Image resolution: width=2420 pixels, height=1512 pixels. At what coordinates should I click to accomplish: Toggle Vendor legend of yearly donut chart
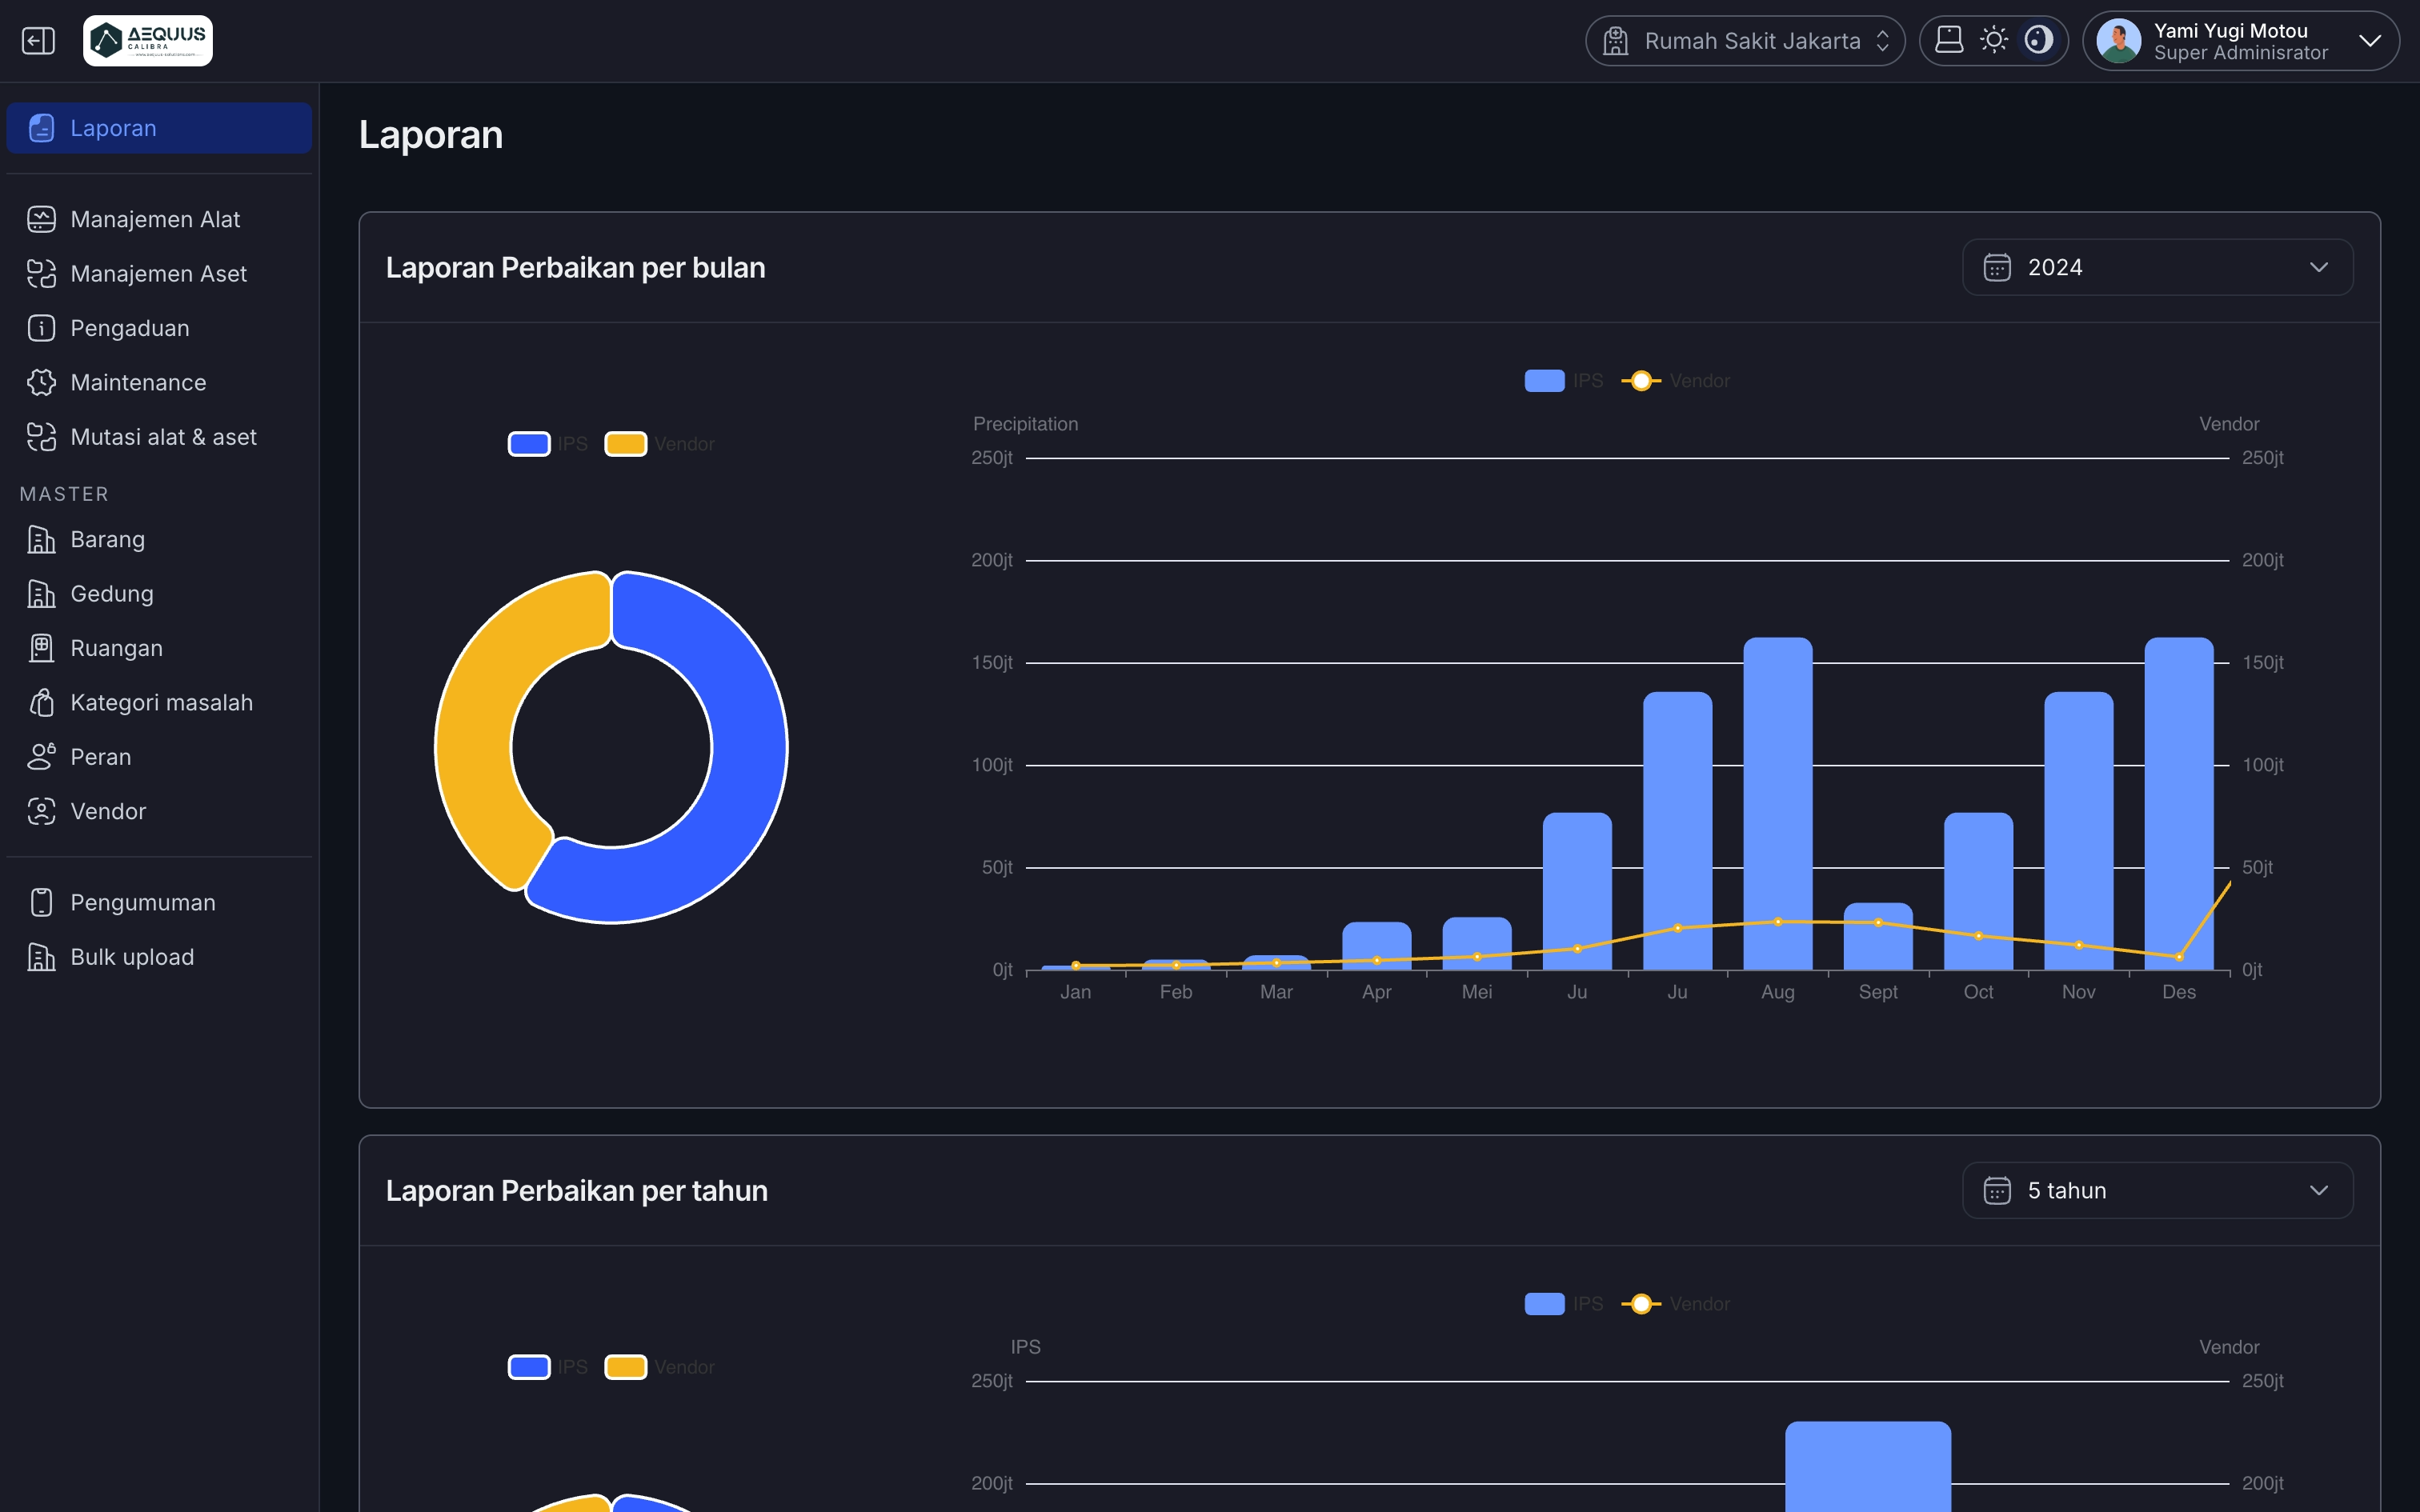click(x=660, y=1367)
